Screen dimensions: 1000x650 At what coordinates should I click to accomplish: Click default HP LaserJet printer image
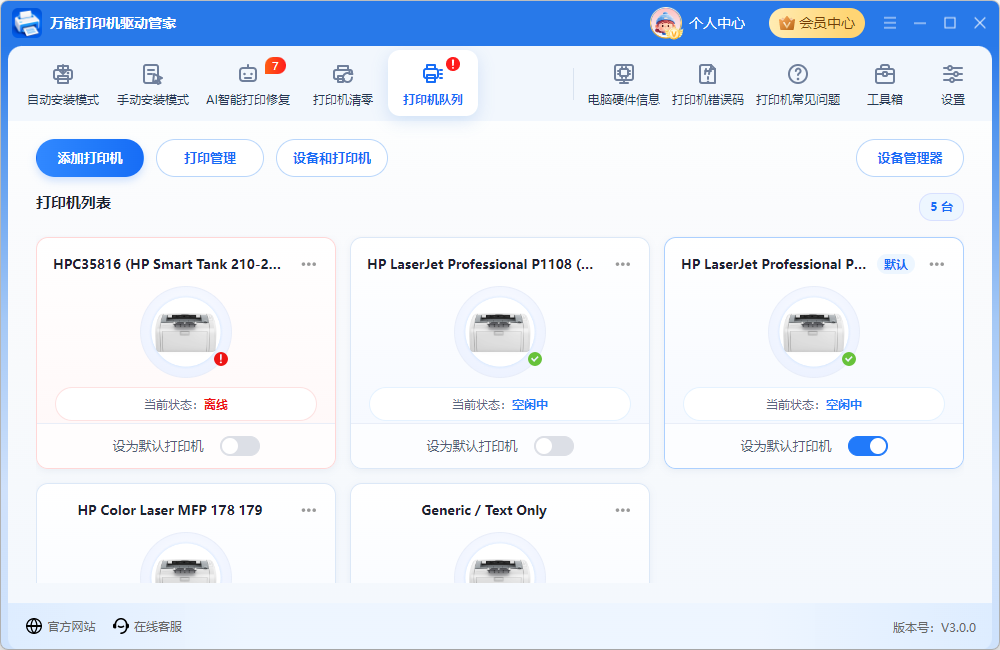coord(814,332)
